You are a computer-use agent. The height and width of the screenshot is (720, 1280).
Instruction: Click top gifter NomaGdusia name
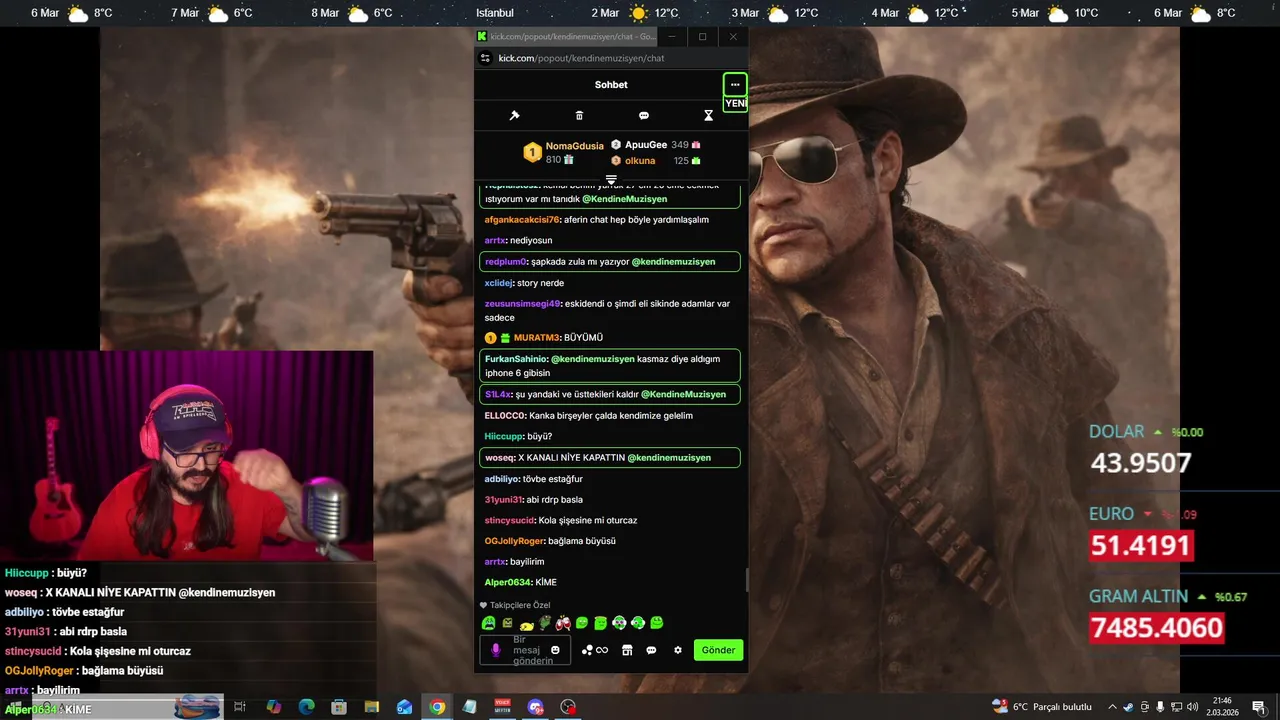[x=575, y=146]
